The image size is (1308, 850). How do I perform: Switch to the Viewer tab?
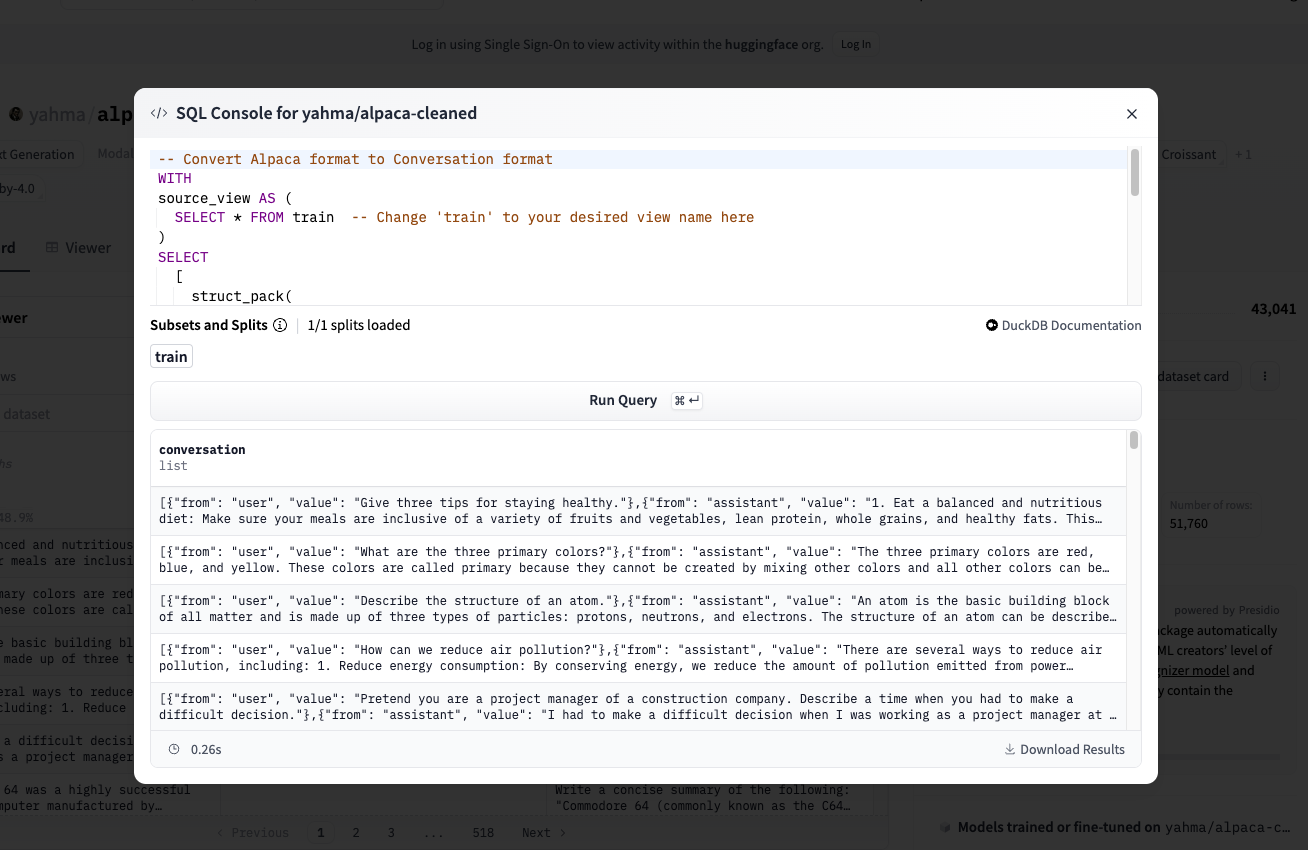(x=78, y=248)
